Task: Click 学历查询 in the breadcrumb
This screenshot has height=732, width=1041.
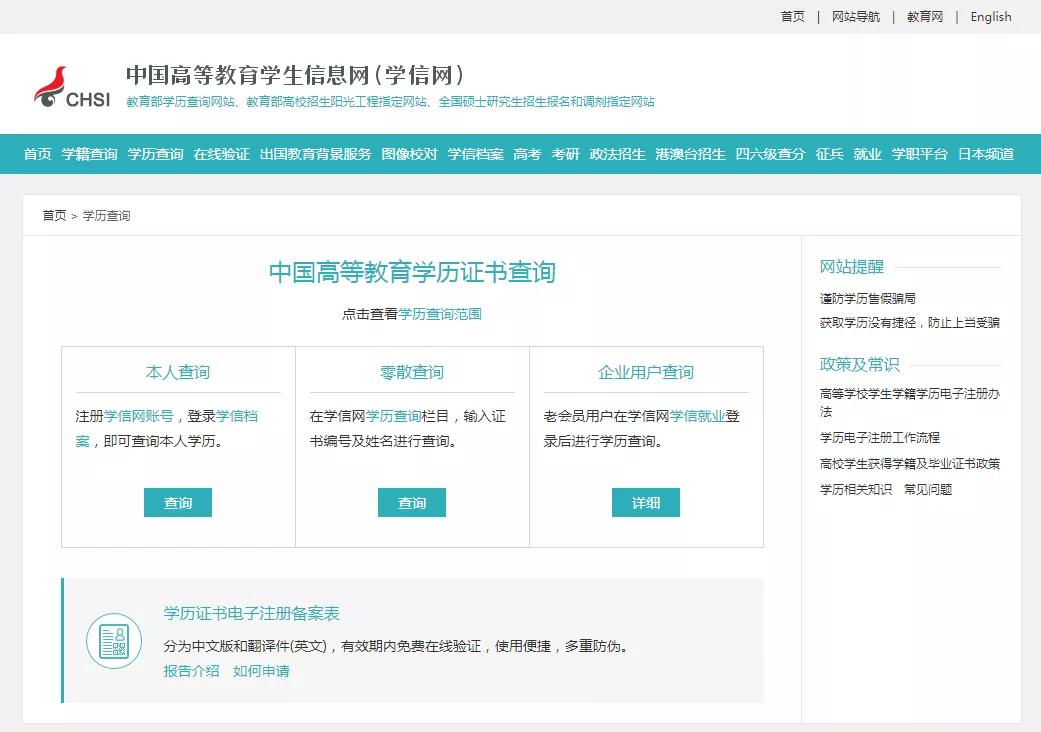Action: [x=106, y=216]
